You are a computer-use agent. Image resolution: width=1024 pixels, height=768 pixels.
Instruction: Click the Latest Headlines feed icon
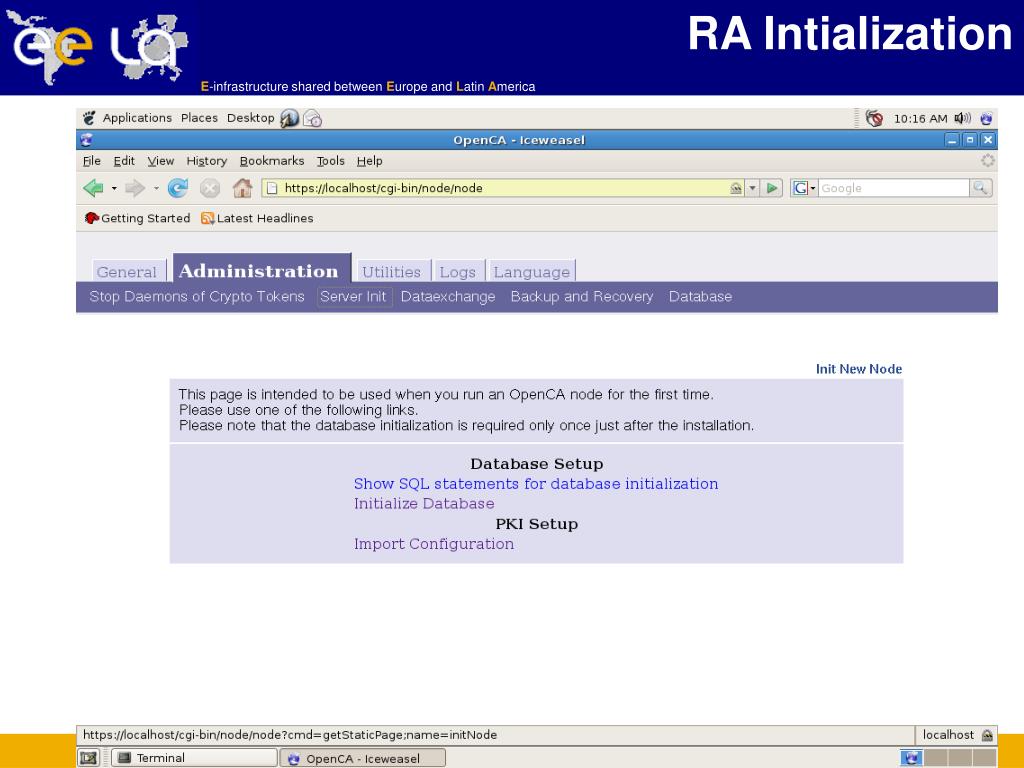208,218
